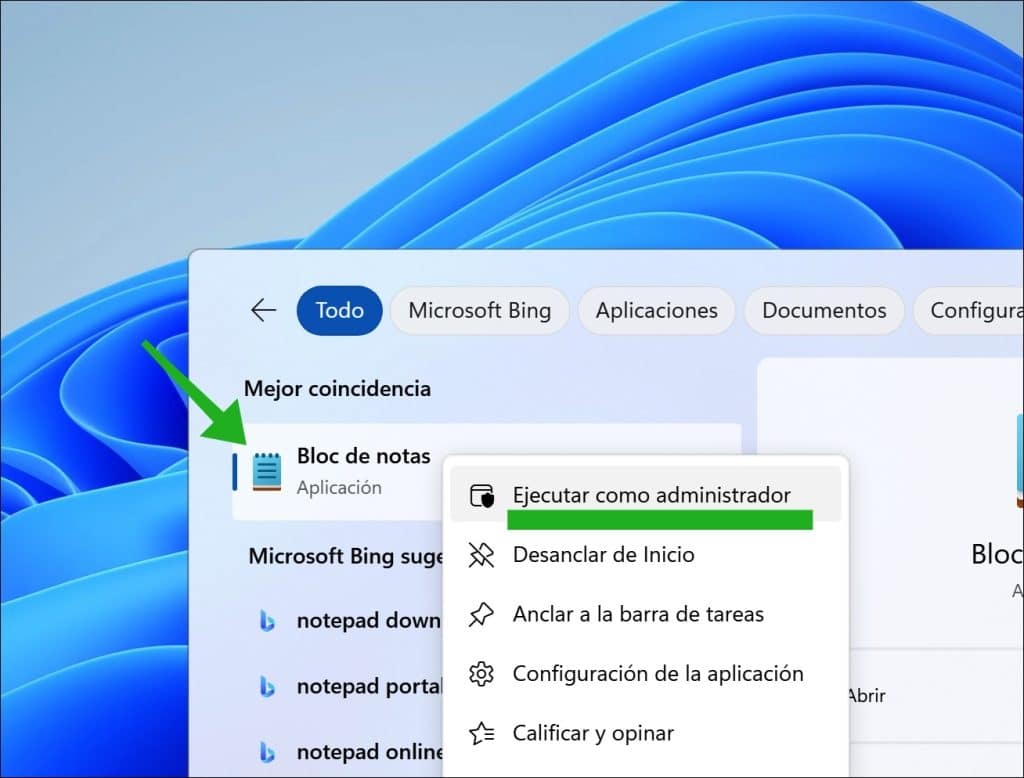Switch to the Aplicaciones tab

[656, 310]
